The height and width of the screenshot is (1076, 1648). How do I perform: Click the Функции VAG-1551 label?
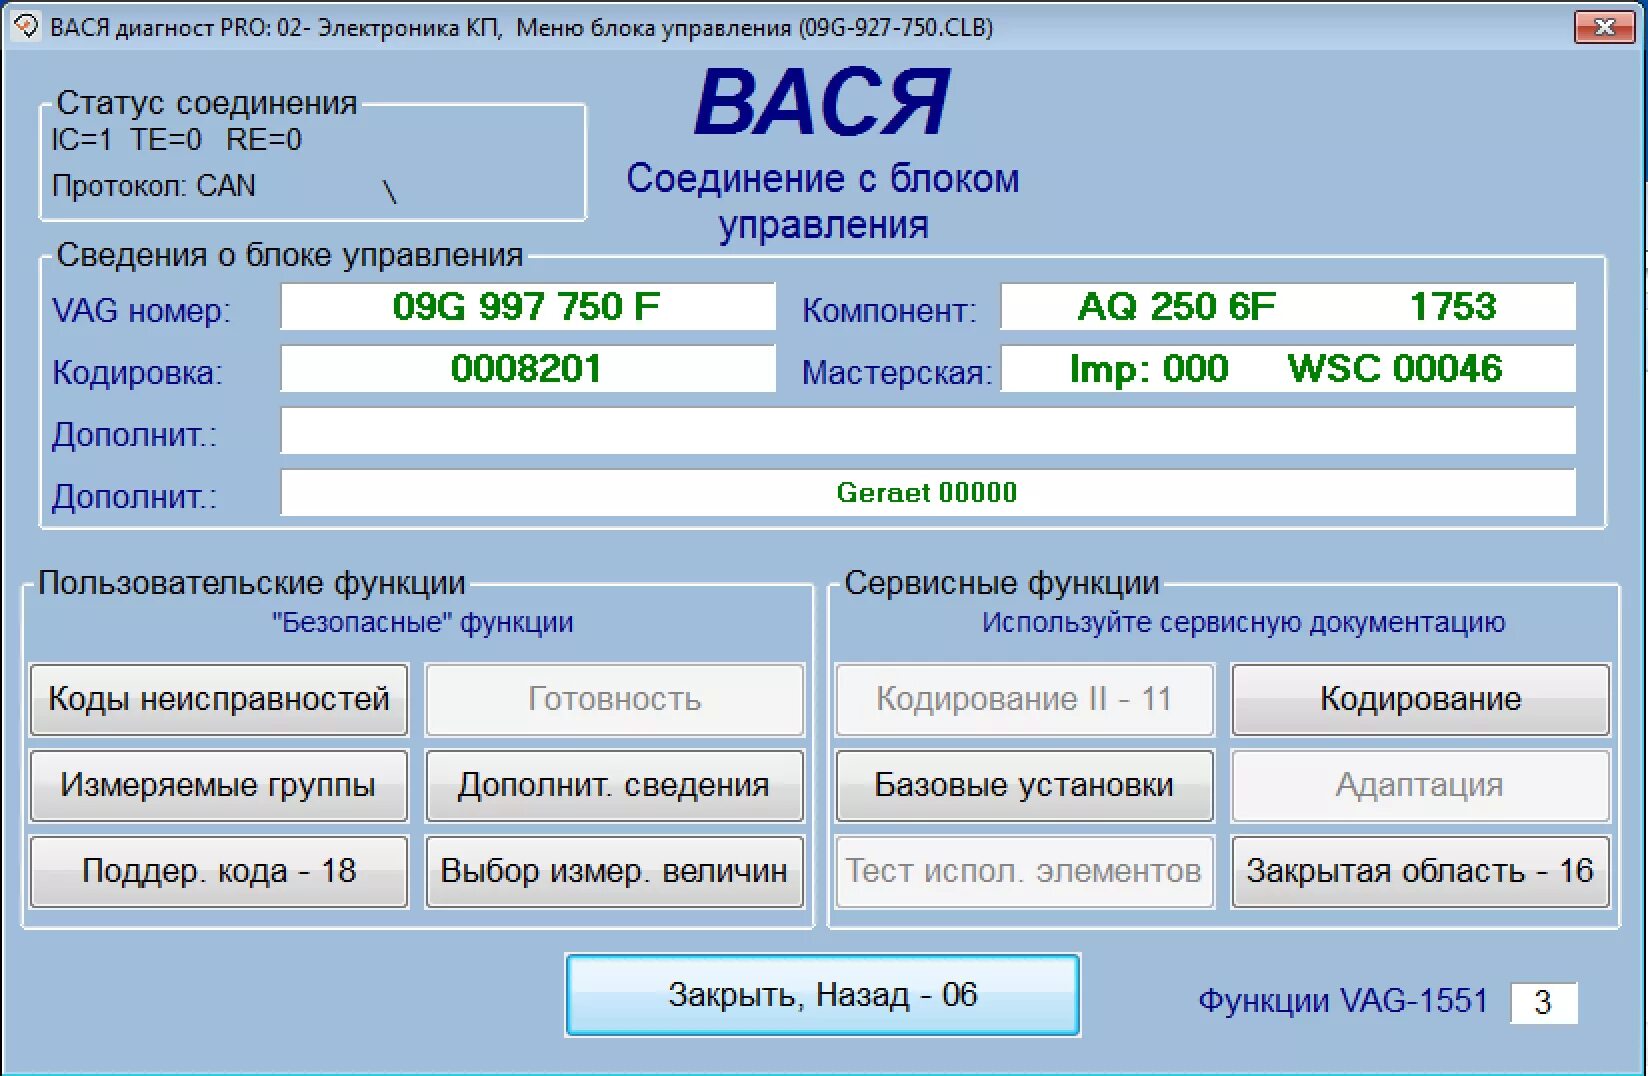tap(1343, 1001)
